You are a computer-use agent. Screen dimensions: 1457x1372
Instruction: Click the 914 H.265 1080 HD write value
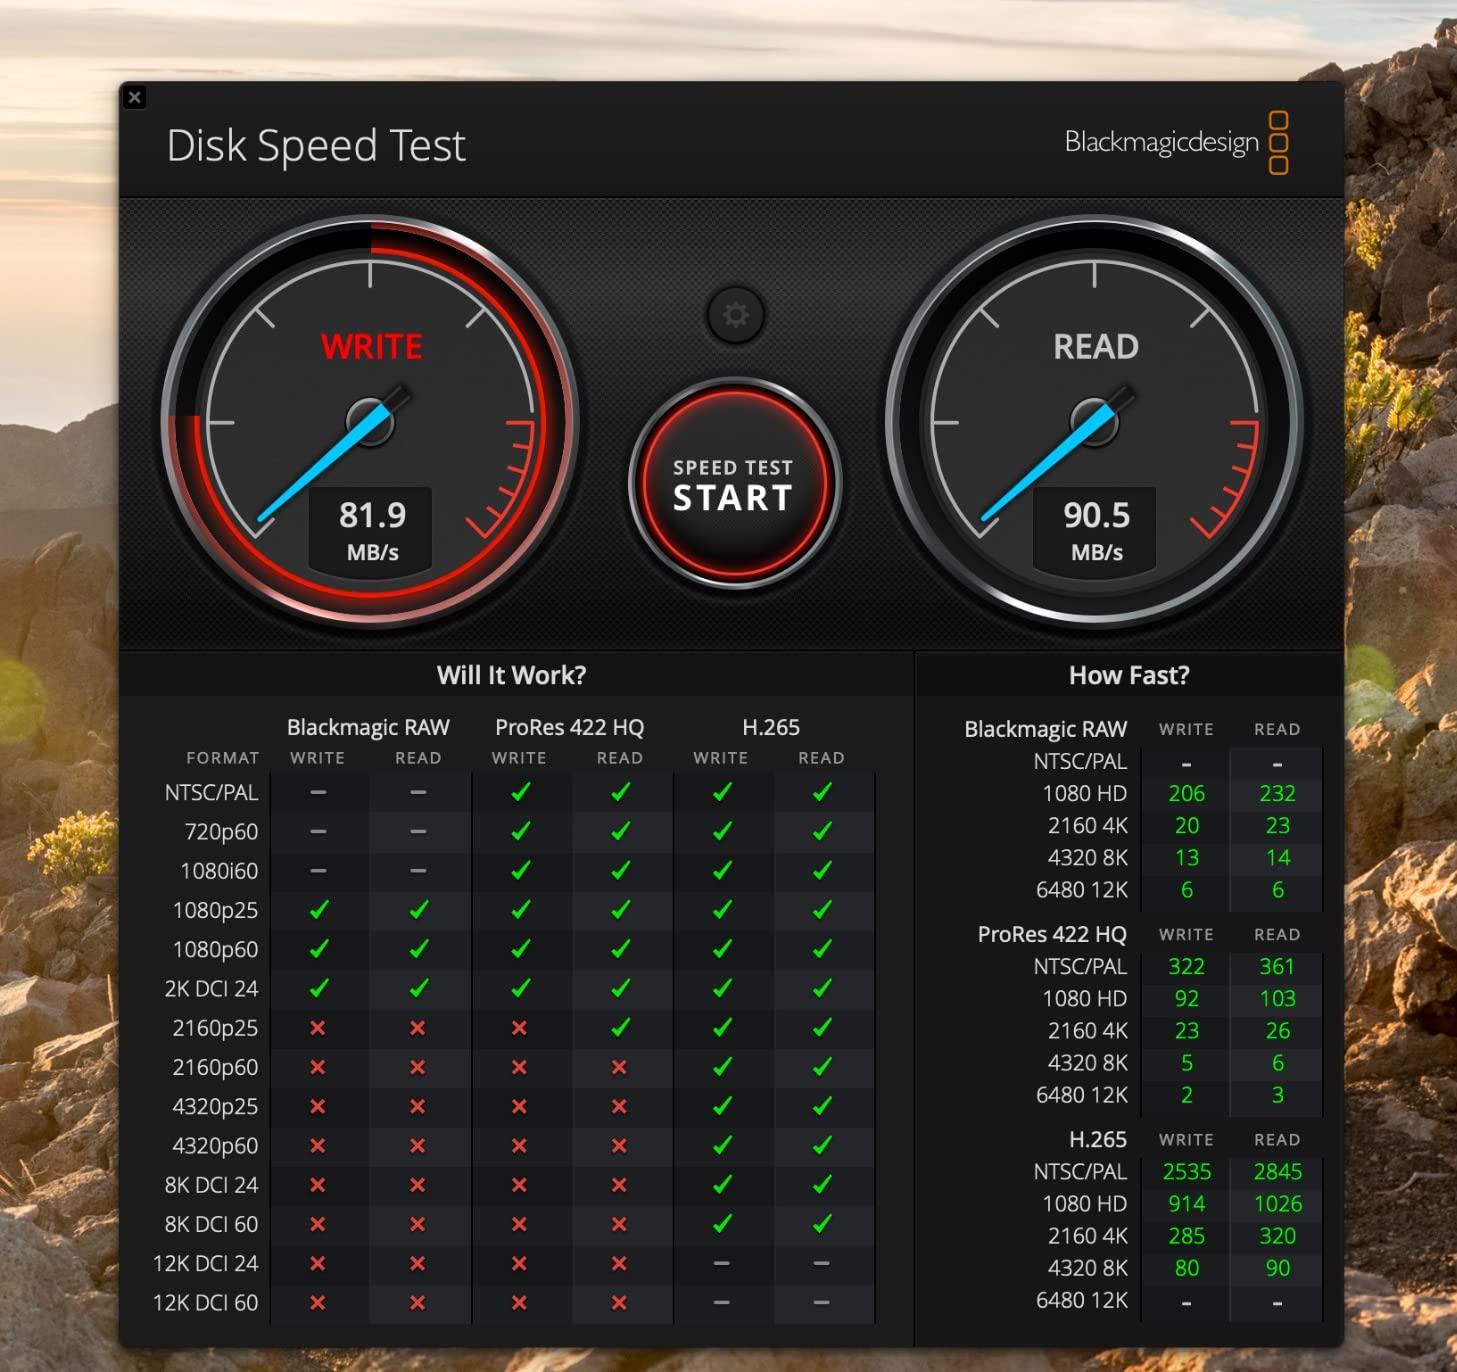(1186, 1203)
